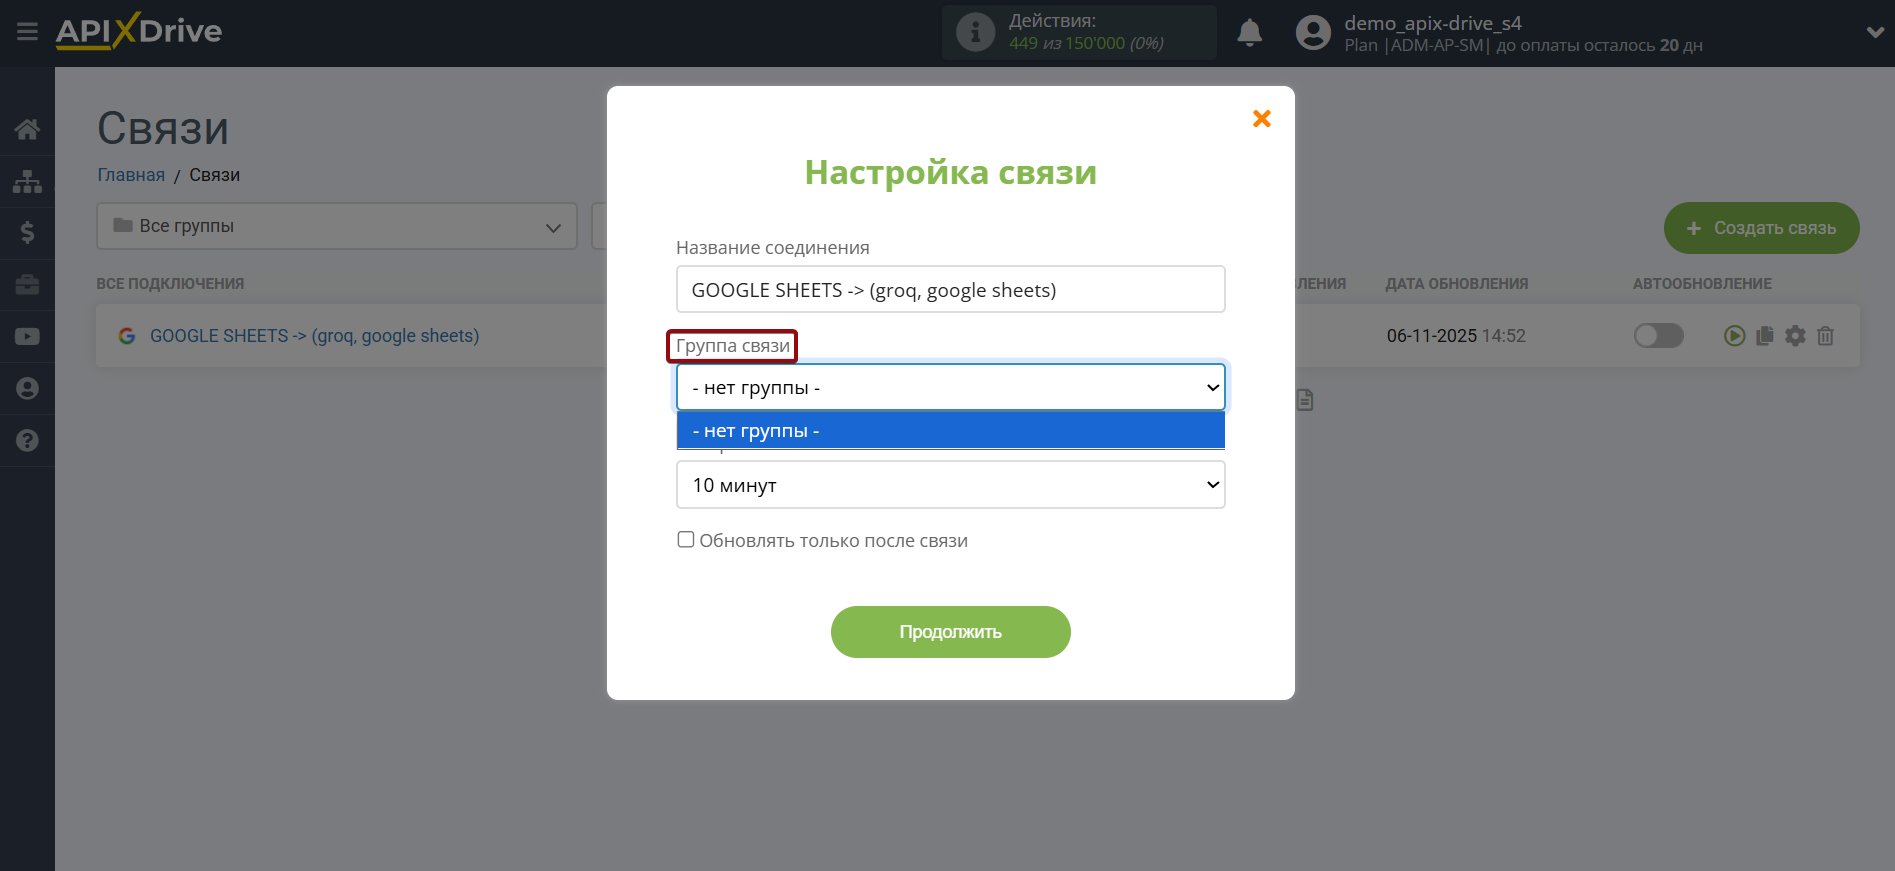Click the demo_apix-drive_s4 account name
The height and width of the screenshot is (871, 1895).
pyautogui.click(x=1433, y=23)
